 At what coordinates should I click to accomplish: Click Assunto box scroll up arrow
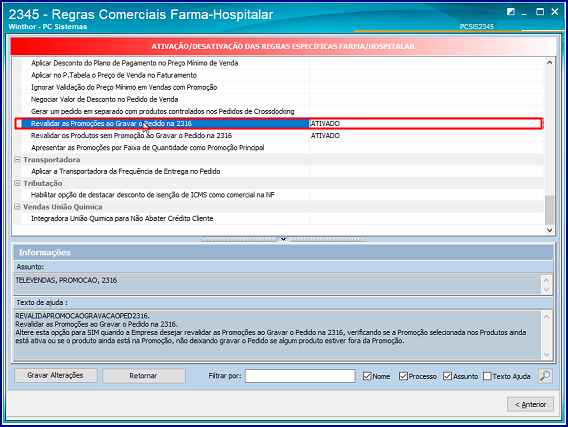pos(546,280)
